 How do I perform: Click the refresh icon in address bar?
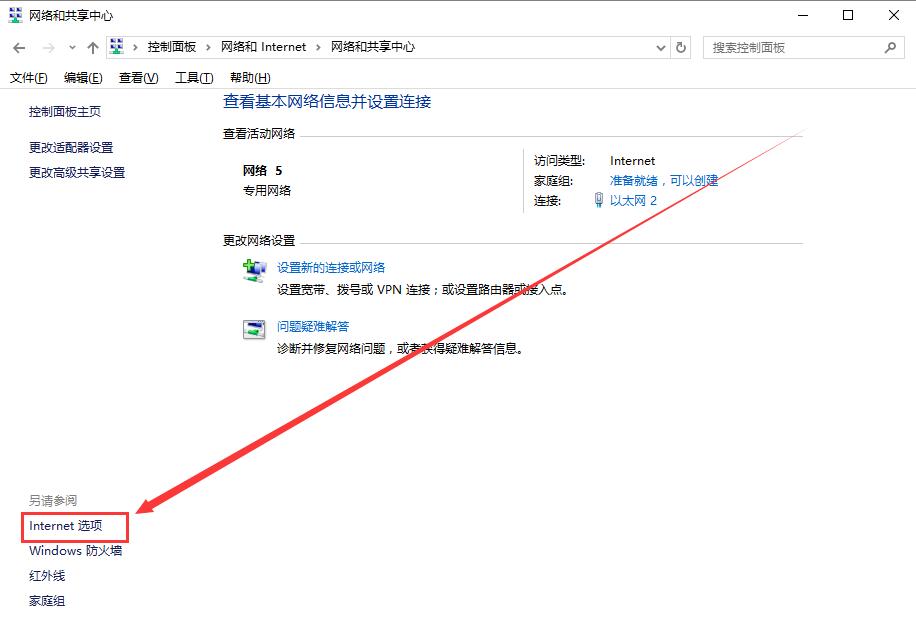pos(681,46)
